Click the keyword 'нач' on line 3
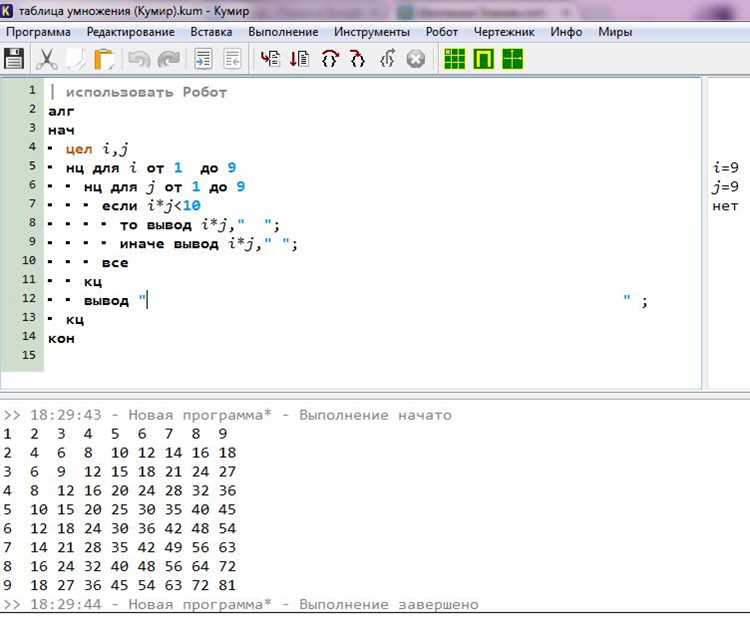This screenshot has height=624, width=750. pos(61,130)
